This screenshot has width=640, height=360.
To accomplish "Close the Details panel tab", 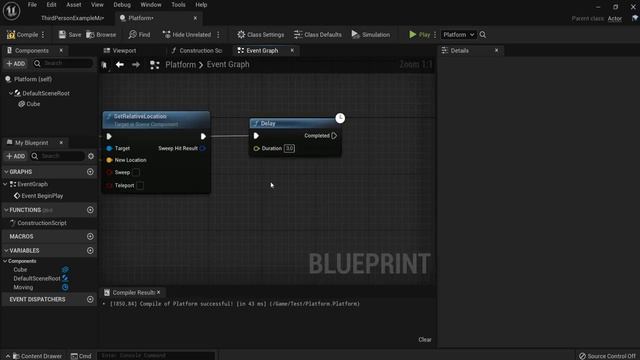I will [496, 50].
